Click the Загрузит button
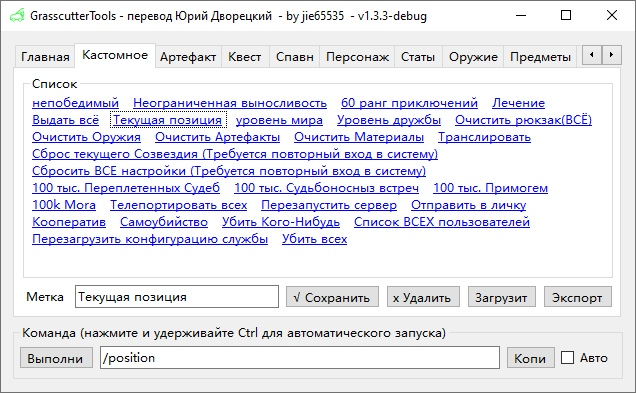Screen dimensions: 636x393 [502, 297]
